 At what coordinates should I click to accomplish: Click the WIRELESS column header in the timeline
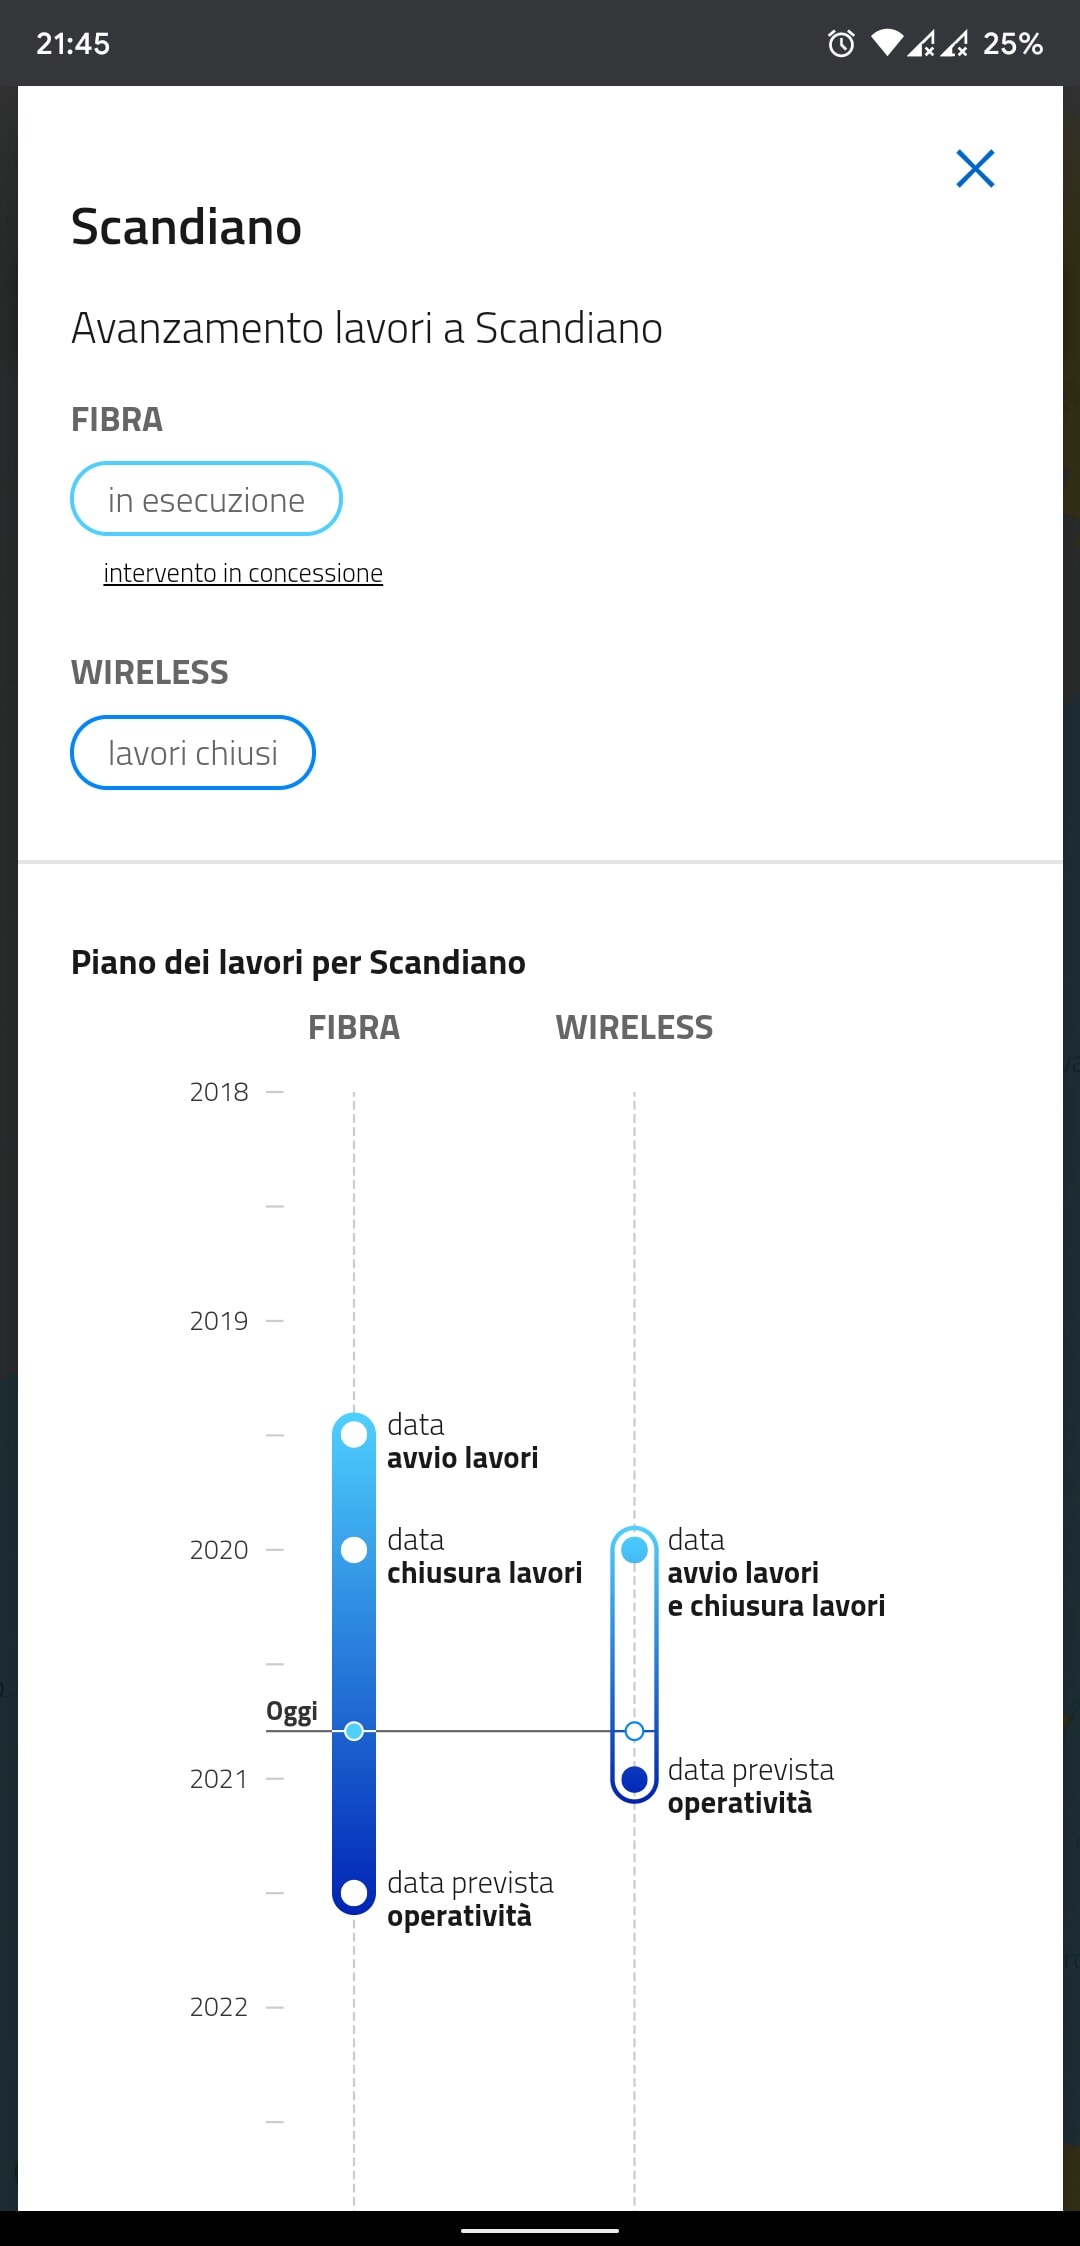click(x=634, y=1027)
